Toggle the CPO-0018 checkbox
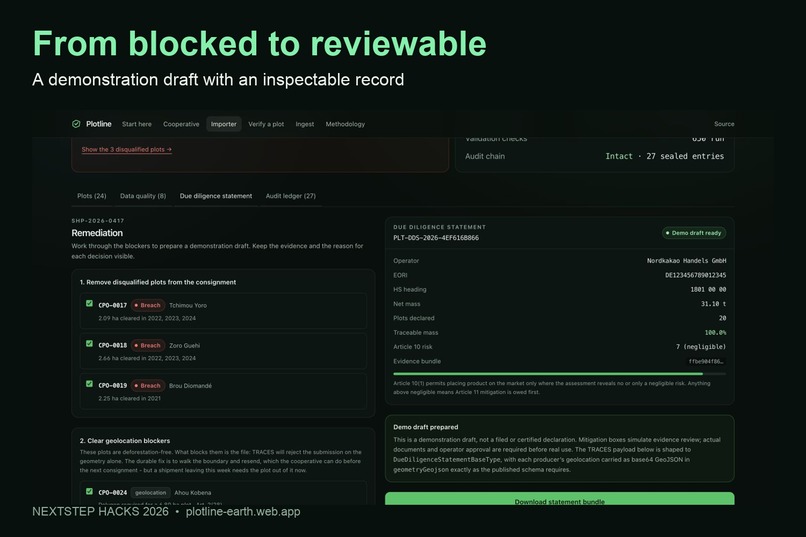Image resolution: width=806 pixels, height=537 pixels. (89, 344)
